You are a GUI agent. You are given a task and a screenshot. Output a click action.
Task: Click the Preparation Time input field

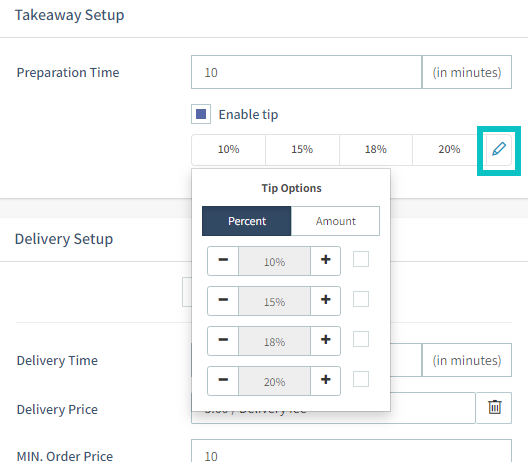(x=306, y=72)
